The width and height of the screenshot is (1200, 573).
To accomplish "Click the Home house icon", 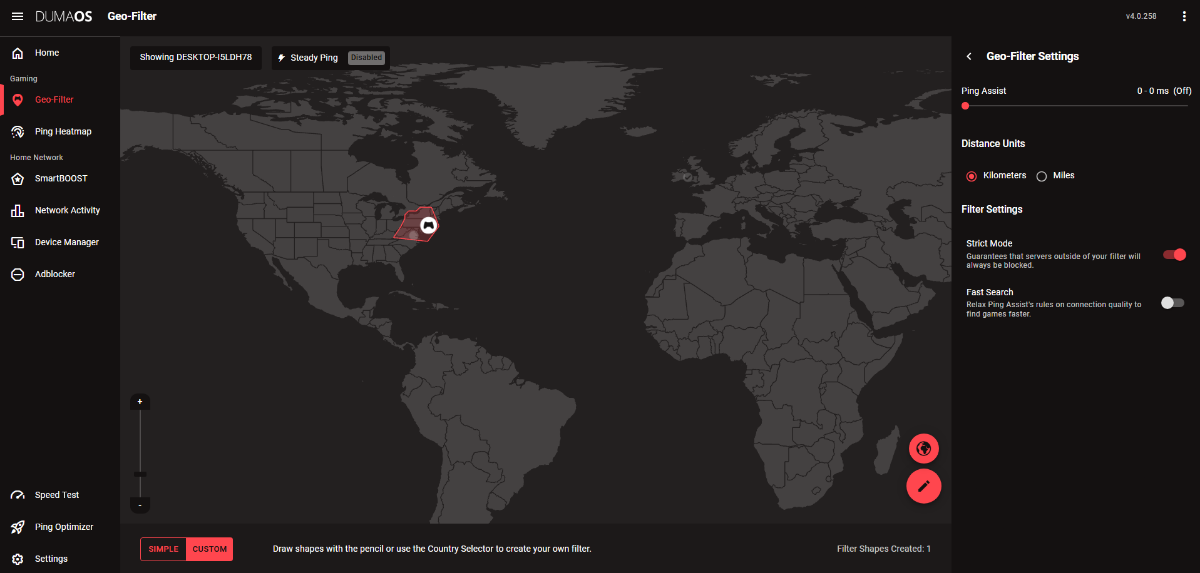I will coord(17,53).
